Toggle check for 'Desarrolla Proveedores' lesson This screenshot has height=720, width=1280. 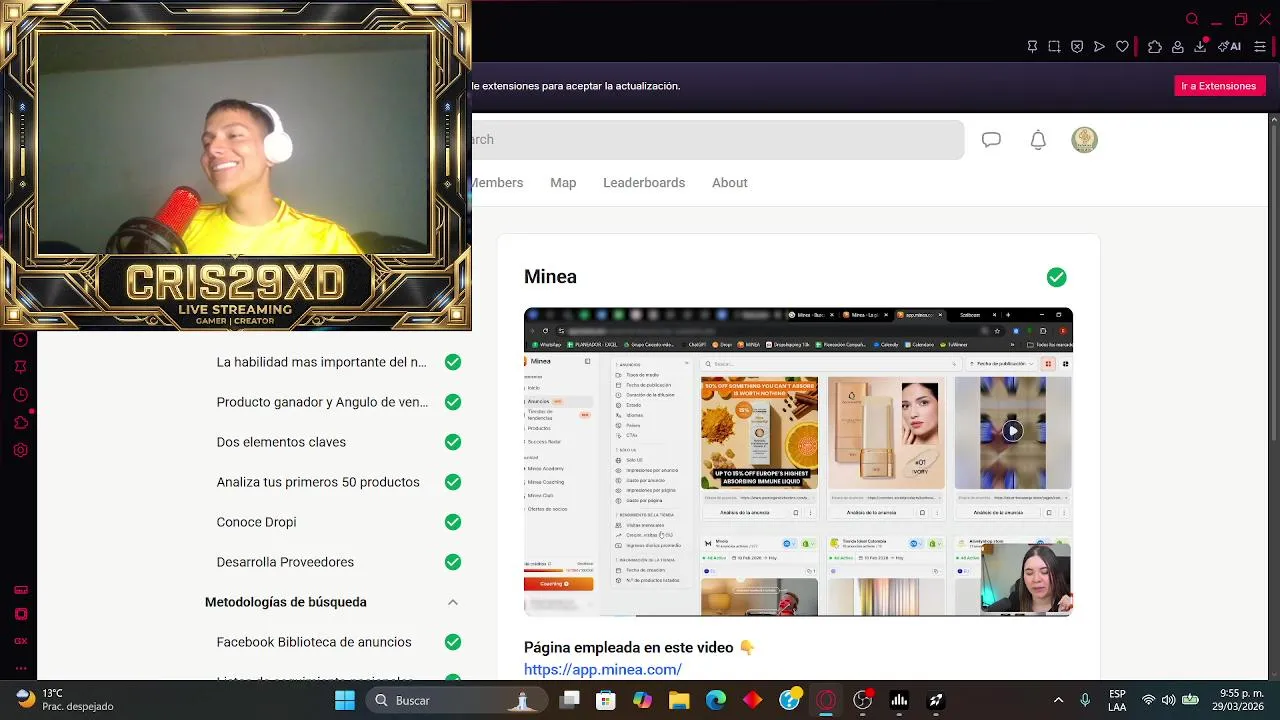point(453,562)
